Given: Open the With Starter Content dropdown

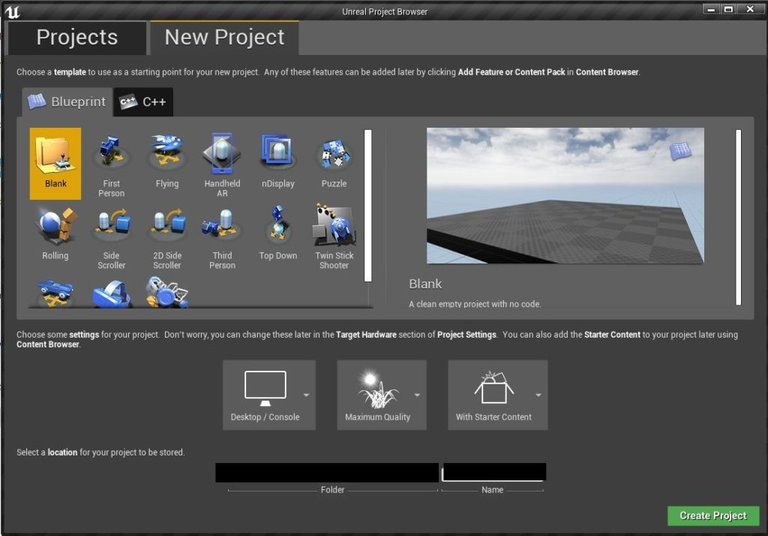Looking at the screenshot, I should (x=498, y=395).
